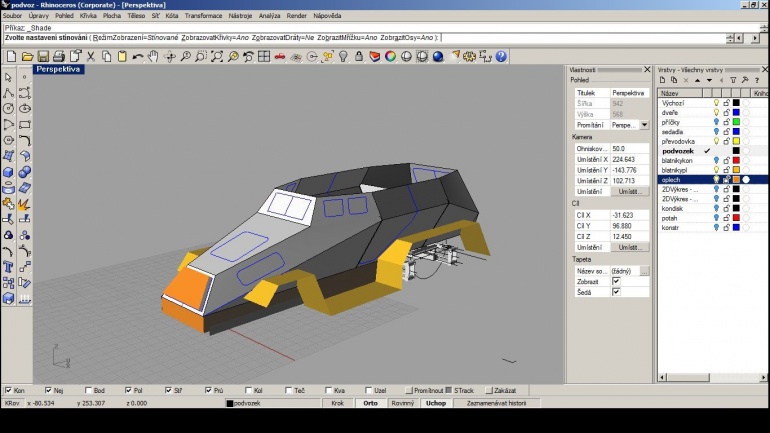This screenshot has width=770, height=433.
Task: Open the Promítání projection dropdown
Action: tap(644, 125)
